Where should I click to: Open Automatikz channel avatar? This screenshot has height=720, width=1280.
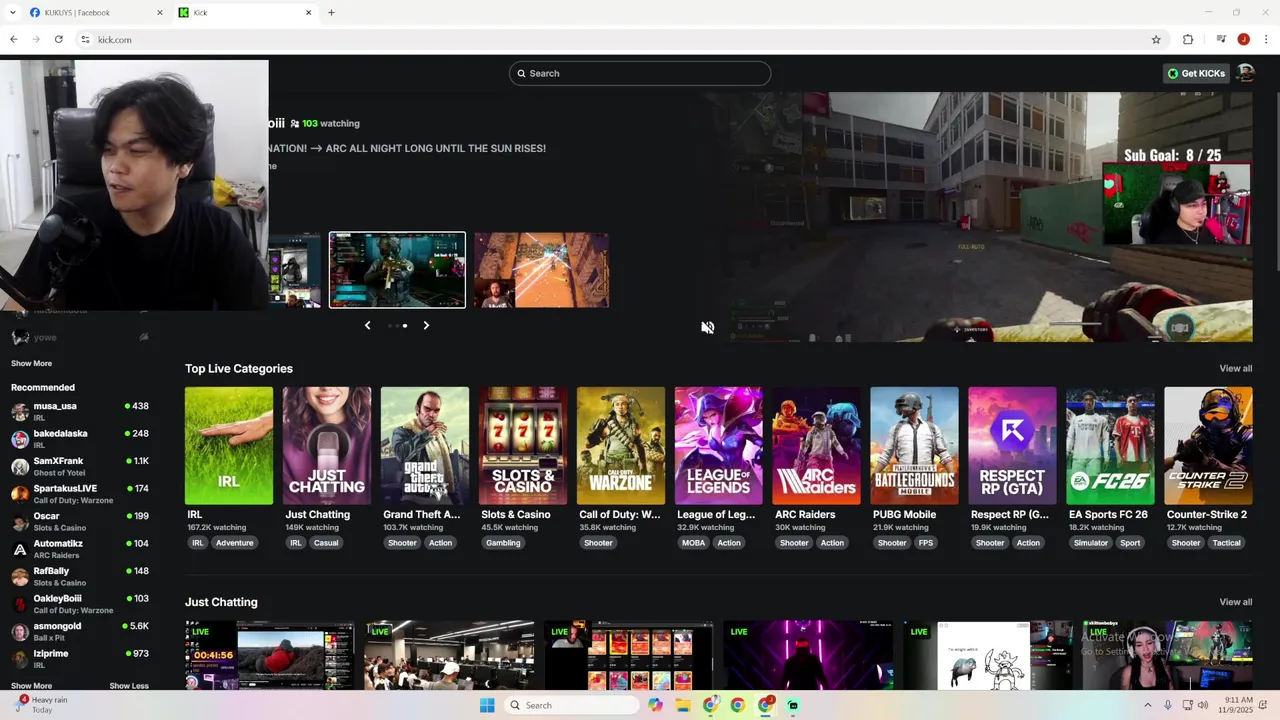[20, 549]
